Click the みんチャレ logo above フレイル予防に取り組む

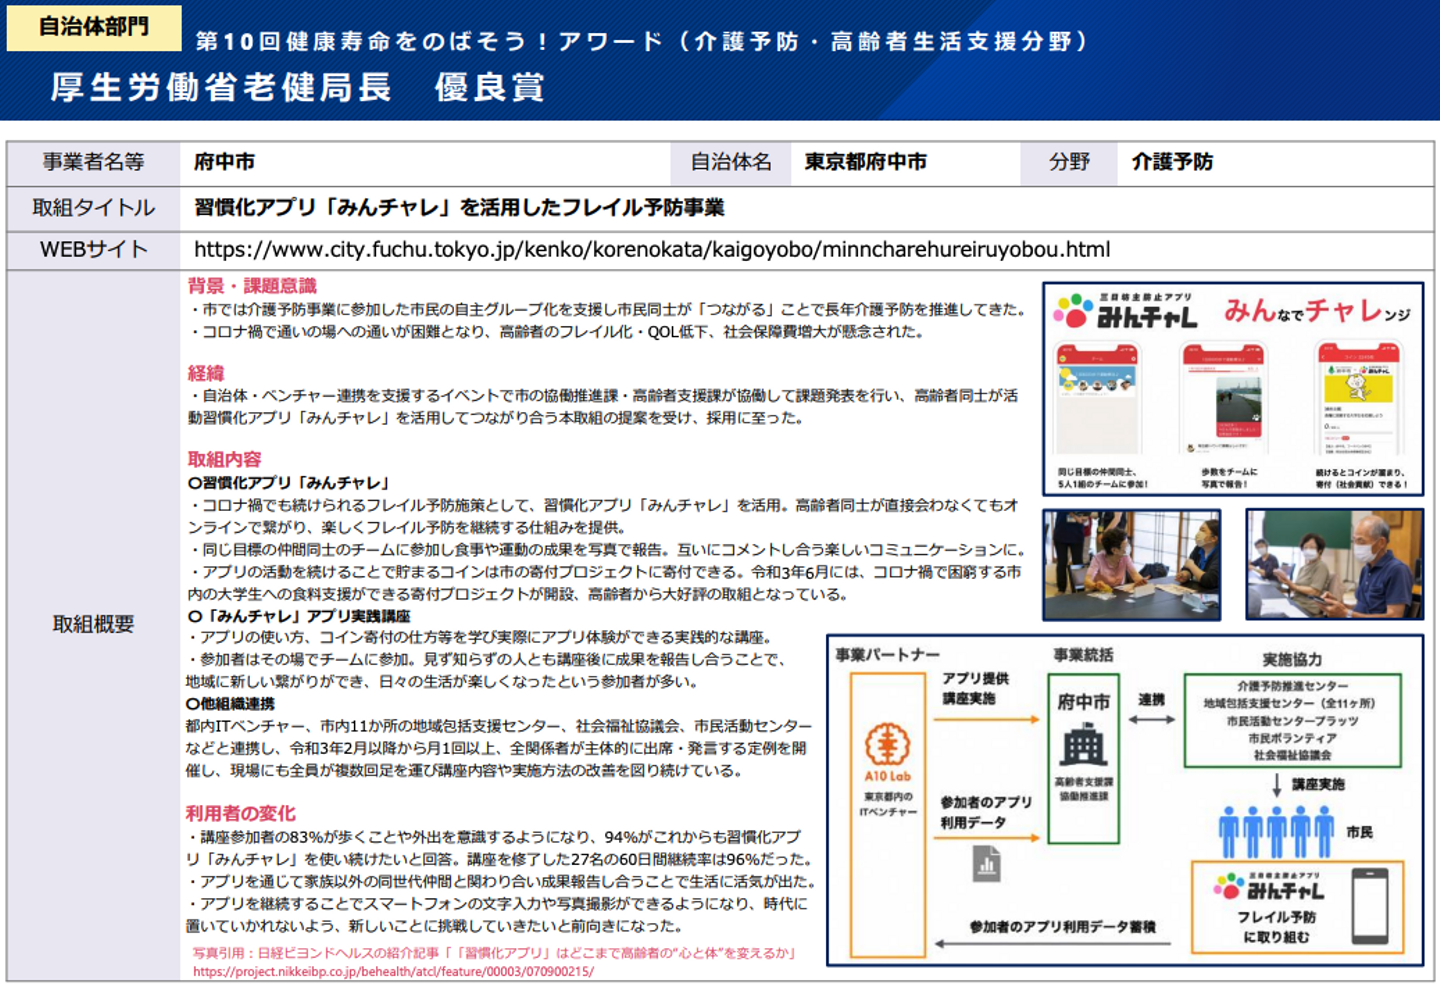(x=1269, y=886)
